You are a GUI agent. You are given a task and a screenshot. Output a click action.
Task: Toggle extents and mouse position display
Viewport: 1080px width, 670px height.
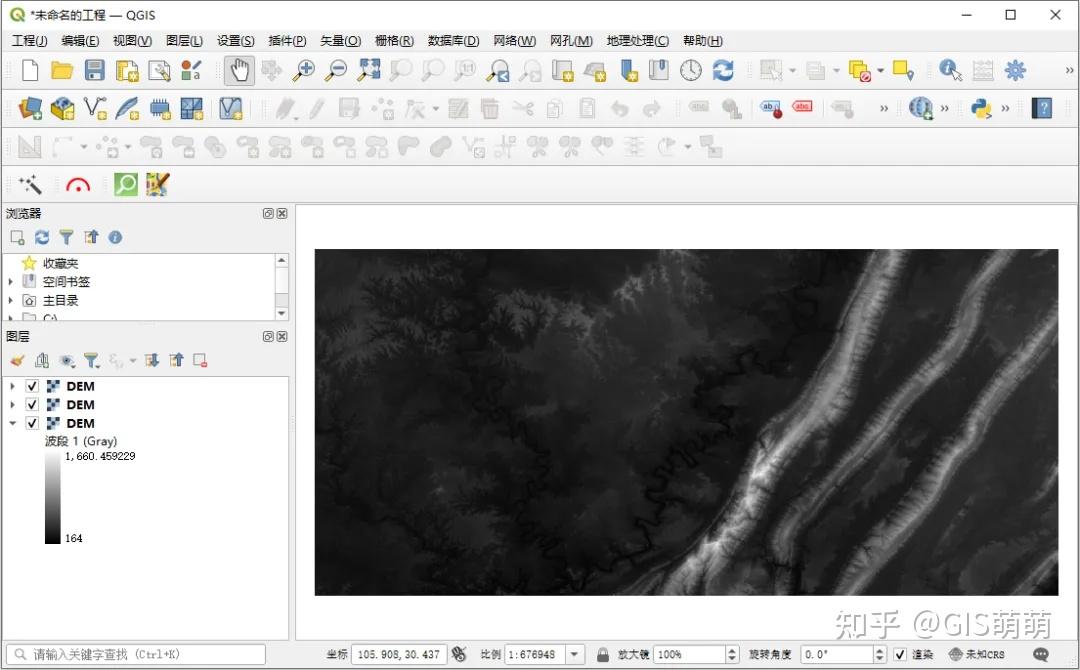459,654
